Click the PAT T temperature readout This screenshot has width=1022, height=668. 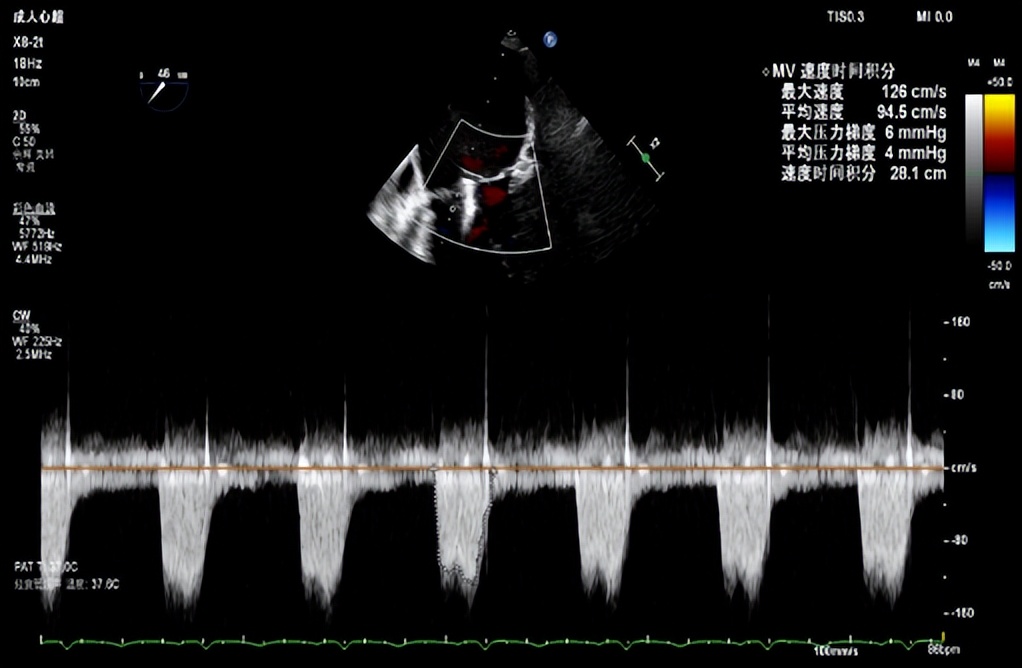pyautogui.click(x=46, y=567)
